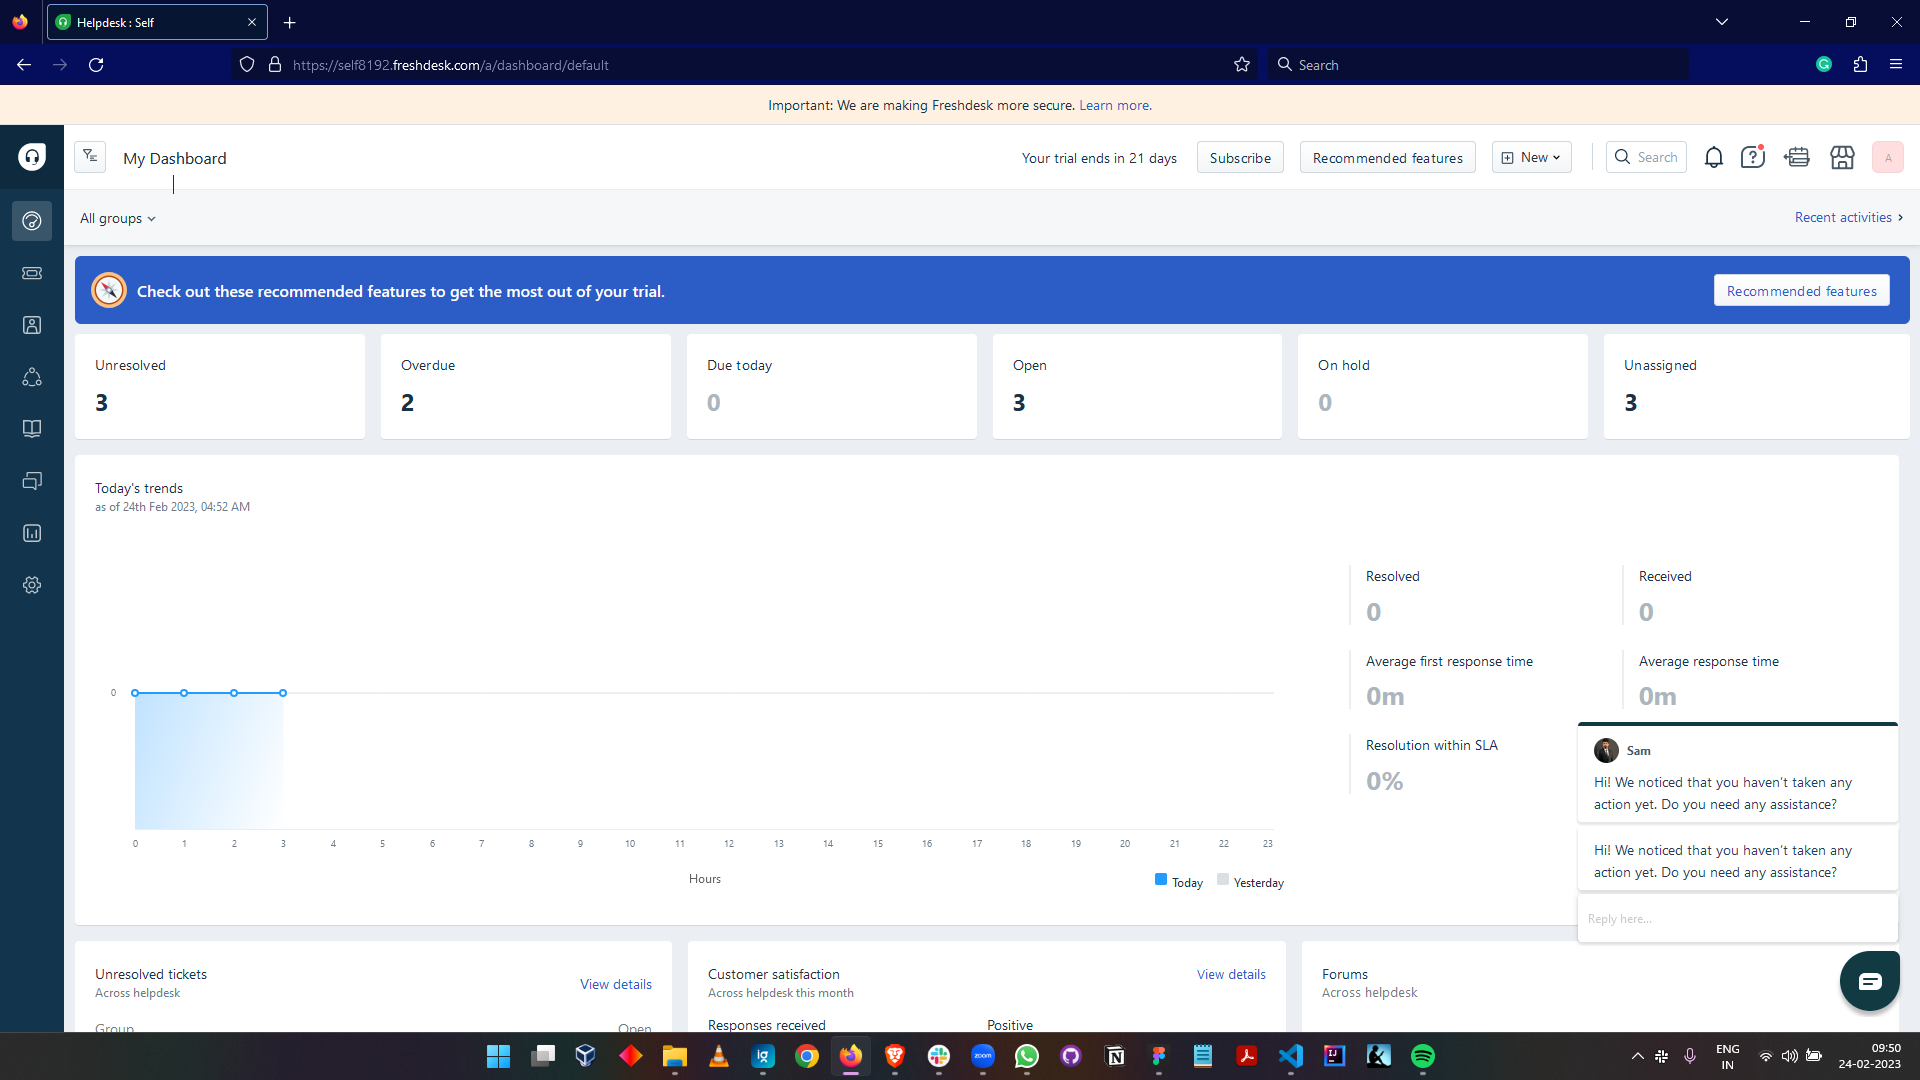Open the Solutions knowledge base book icon
The height and width of the screenshot is (1080, 1920).
pos(32,429)
